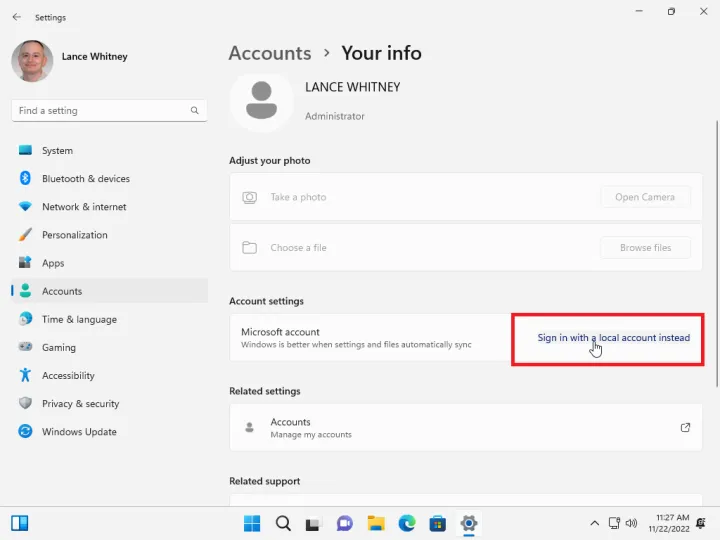
Task: Open the Gaming settings section
Action: (58, 348)
